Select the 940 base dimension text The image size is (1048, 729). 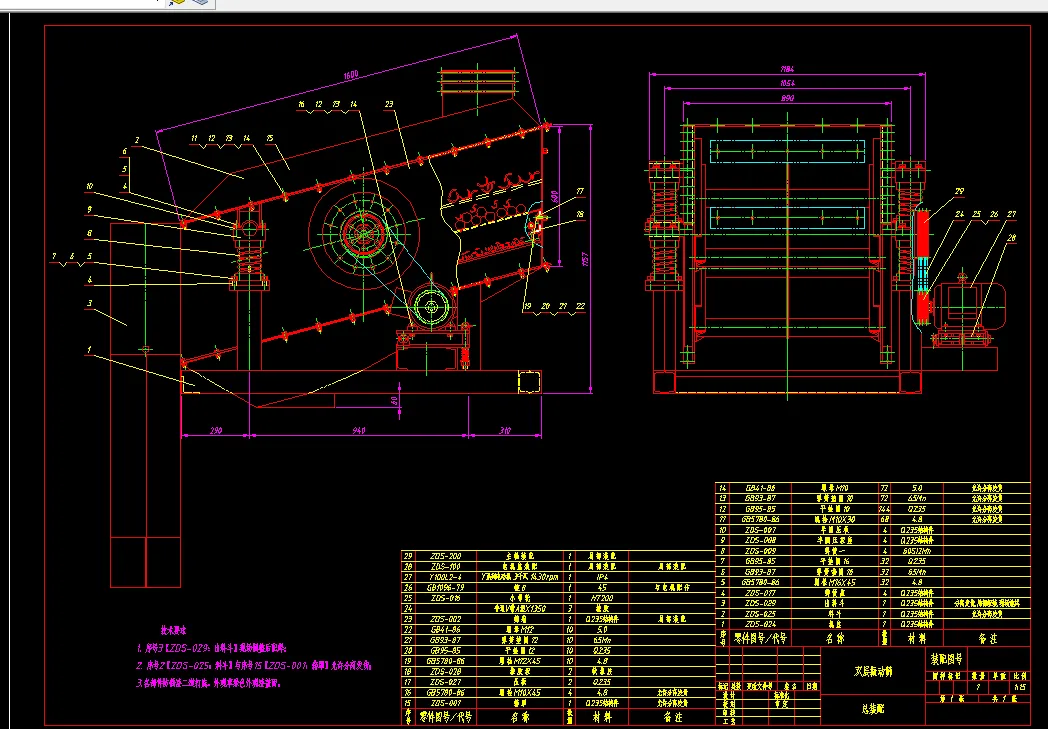[x=358, y=431]
